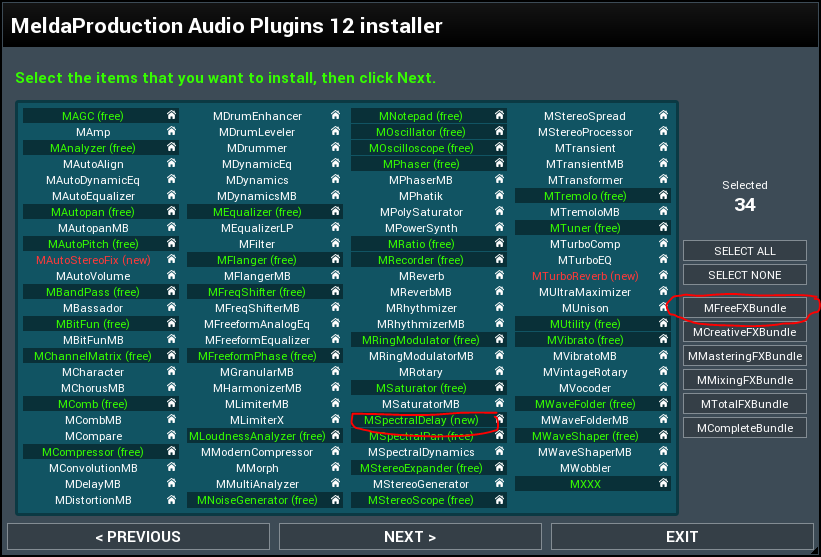Click the home icon next to MBassador
The height and width of the screenshot is (557, 821).
coord(171,307)
